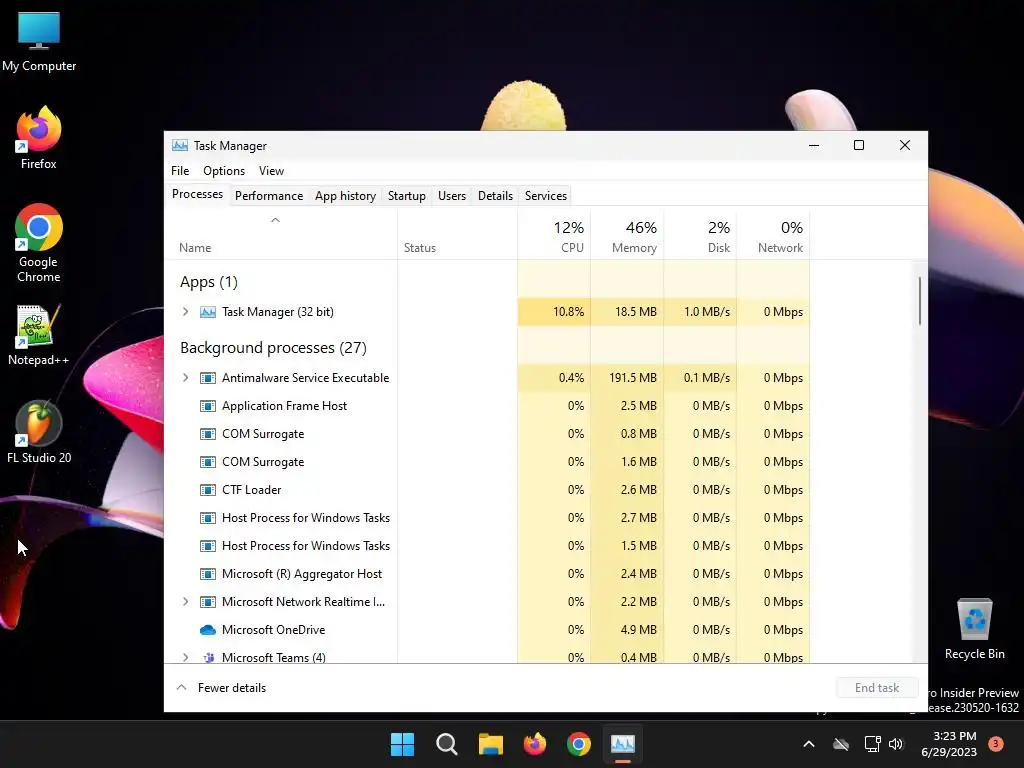The image size is (1024, 768).
Task: Open Search from the taskbar
Action: (x=447, y=744)
